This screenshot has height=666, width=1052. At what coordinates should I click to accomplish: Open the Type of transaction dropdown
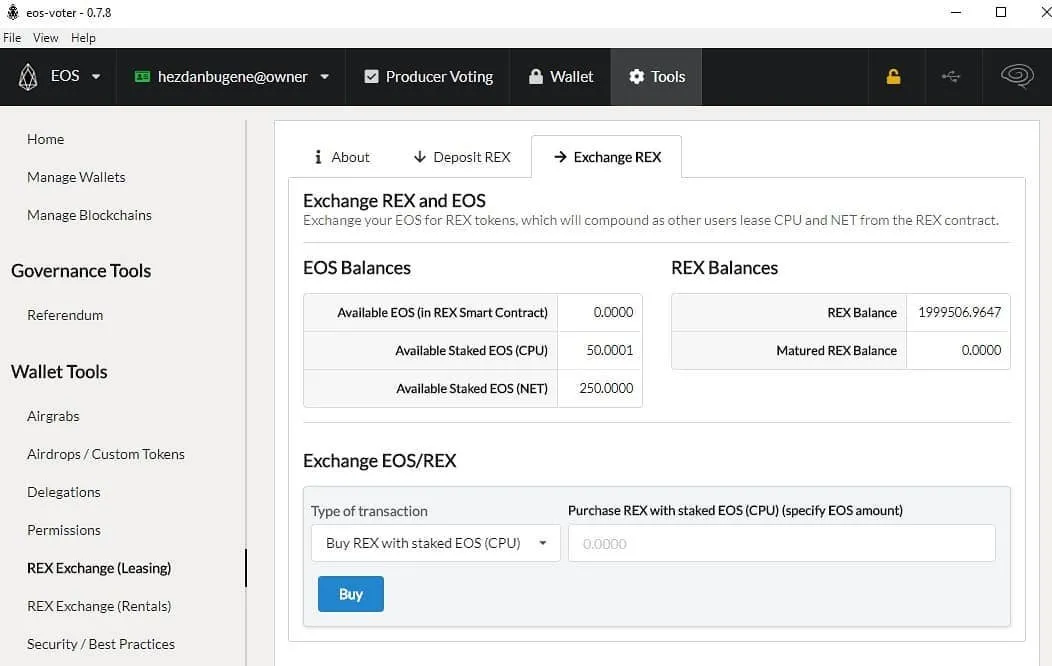point(435,543)
